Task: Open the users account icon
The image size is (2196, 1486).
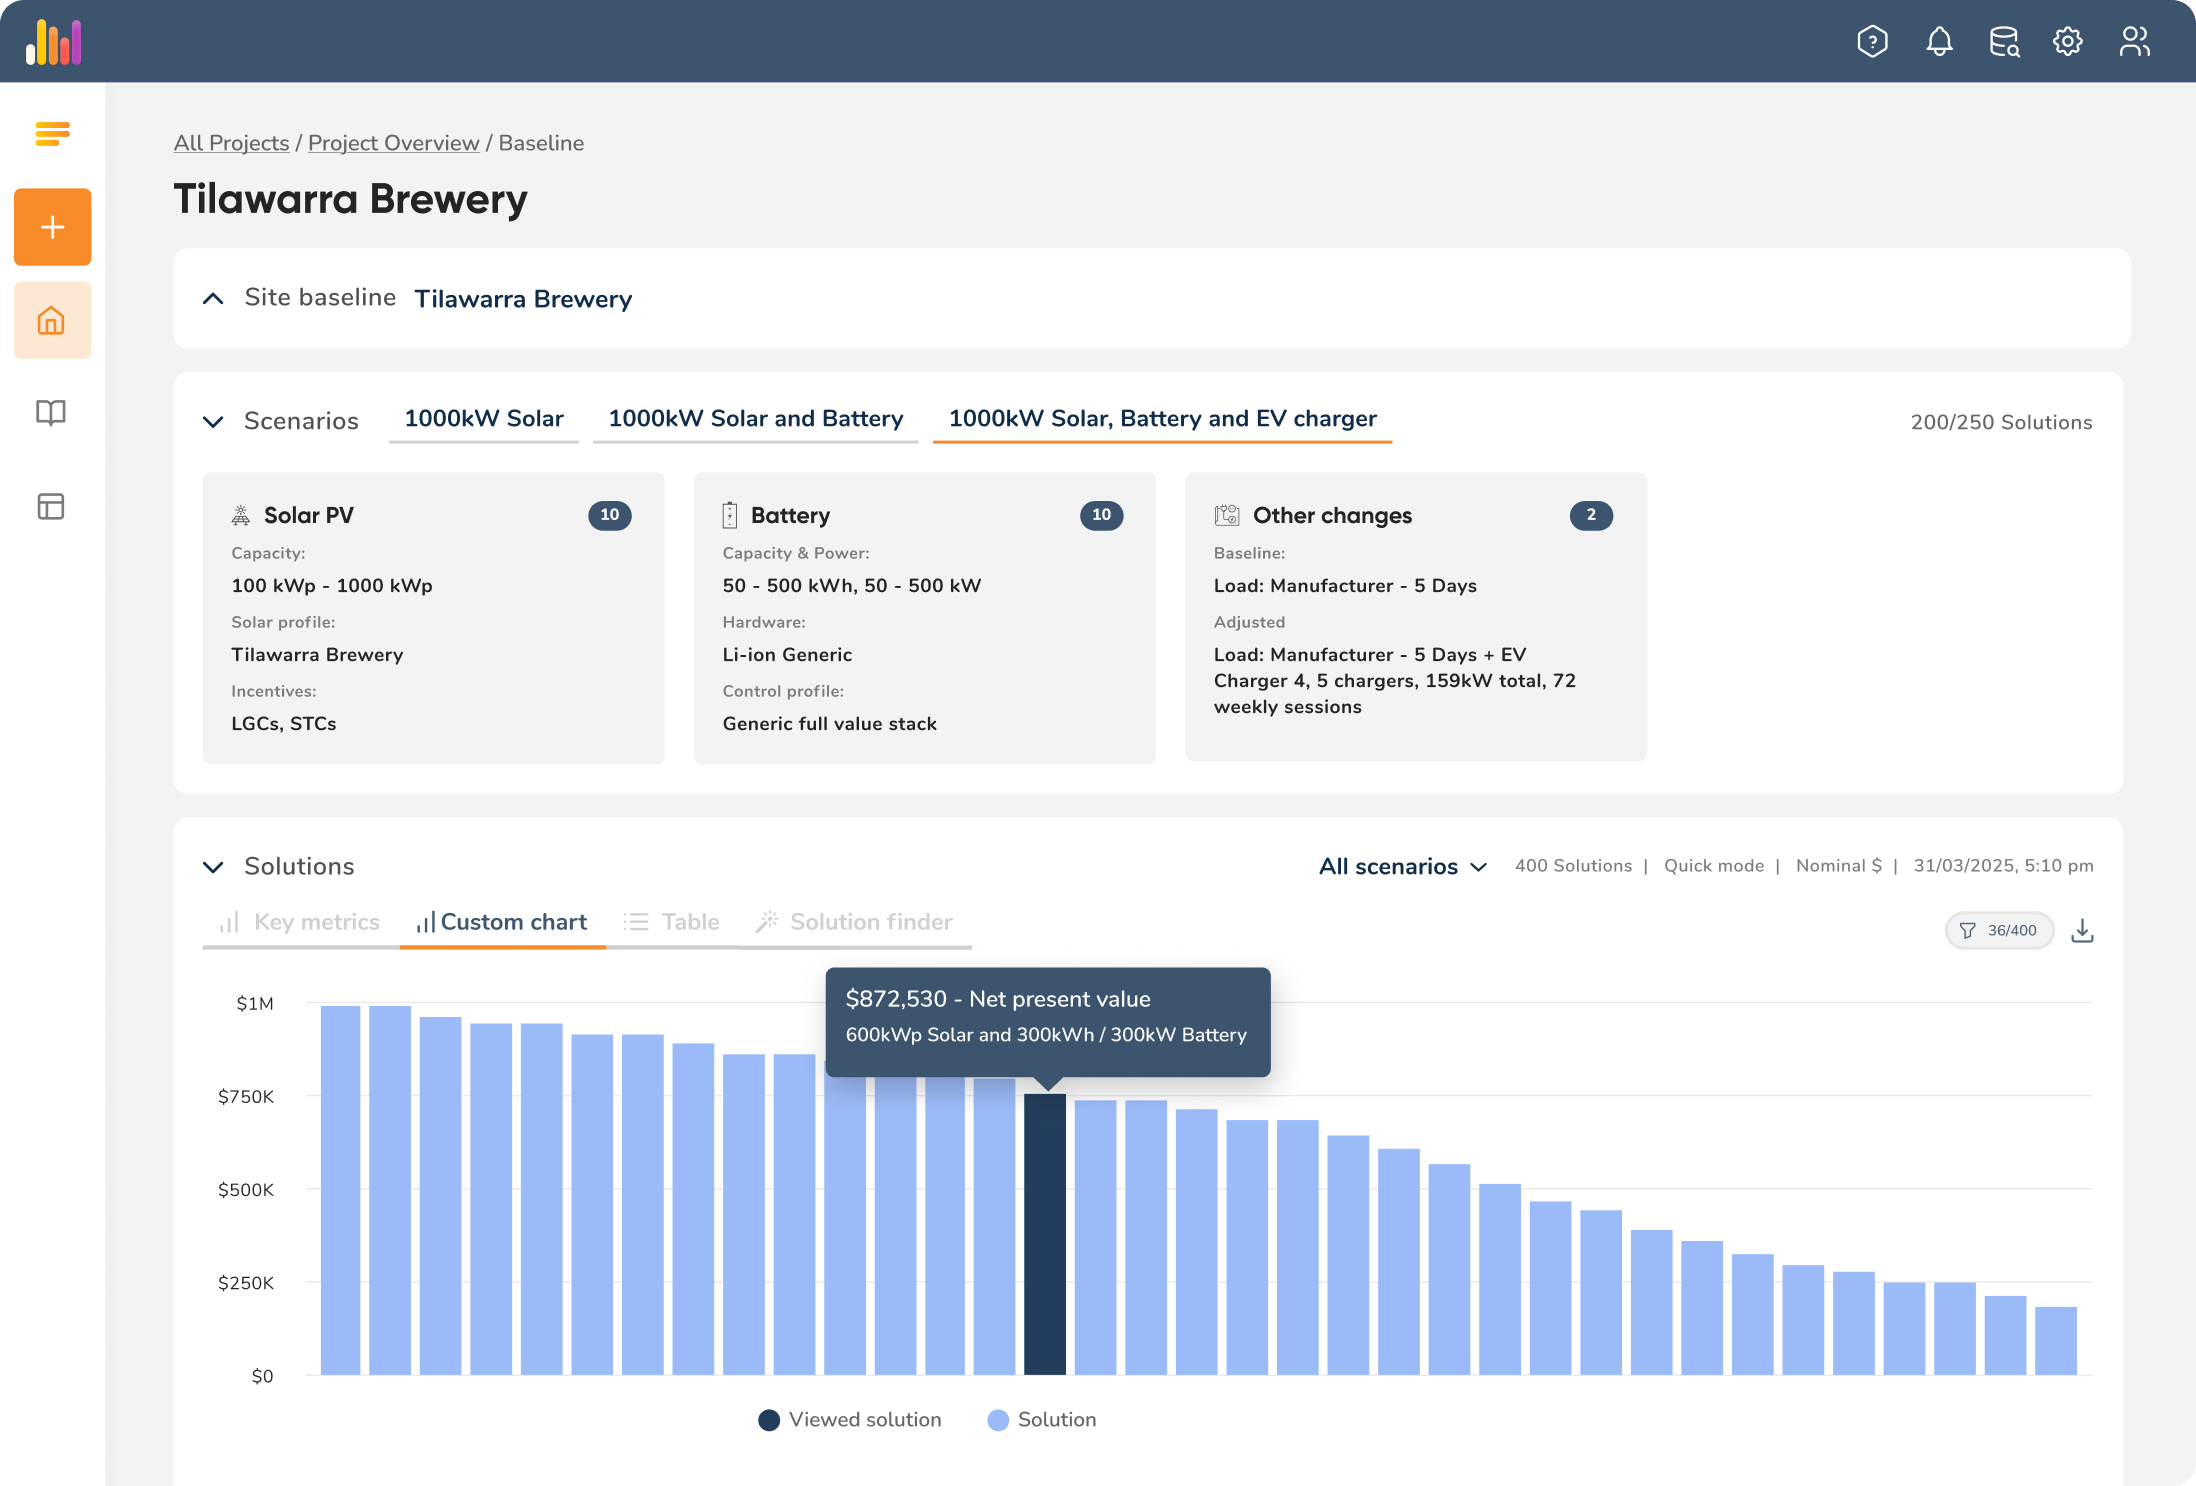Action: [2134, 41]
